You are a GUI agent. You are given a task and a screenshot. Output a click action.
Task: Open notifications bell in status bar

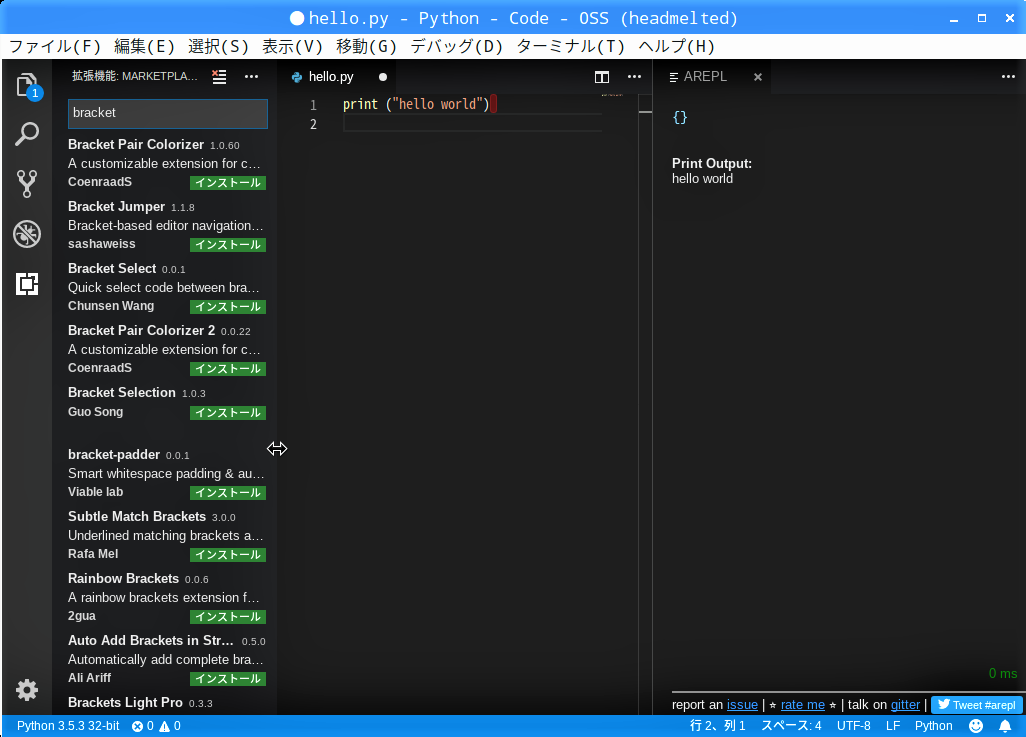1005,726
